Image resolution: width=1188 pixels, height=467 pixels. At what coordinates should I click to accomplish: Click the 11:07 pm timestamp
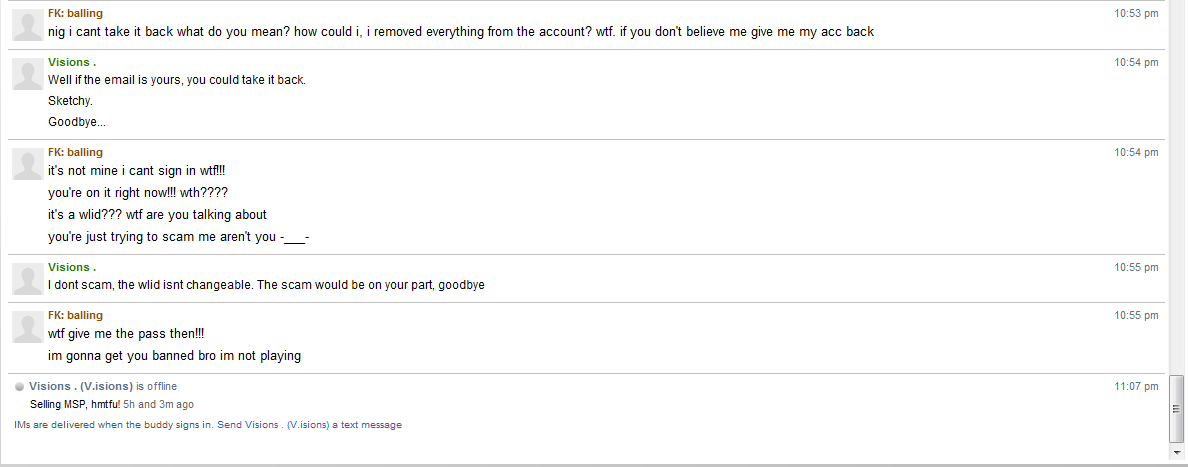click(1136, 386)
